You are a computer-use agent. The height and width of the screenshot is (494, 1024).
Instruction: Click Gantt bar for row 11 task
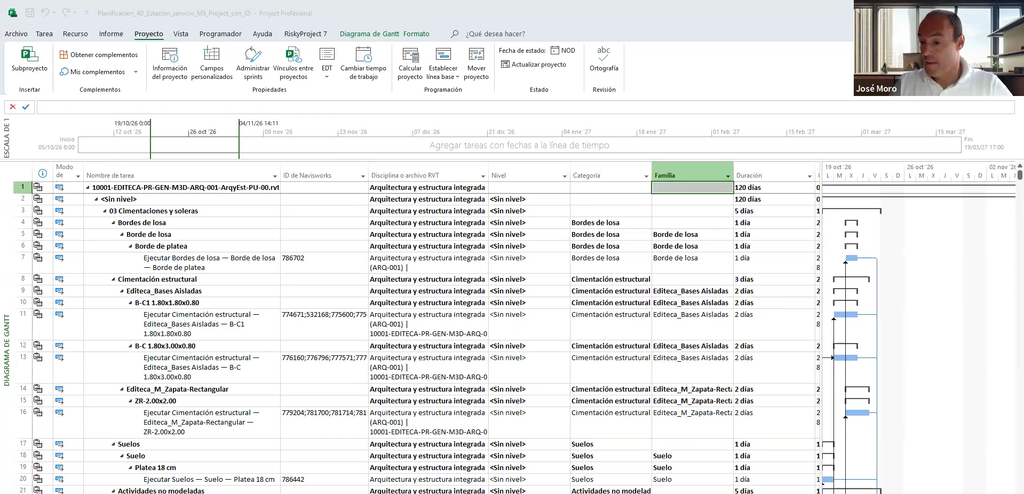[x=846, y=315]
